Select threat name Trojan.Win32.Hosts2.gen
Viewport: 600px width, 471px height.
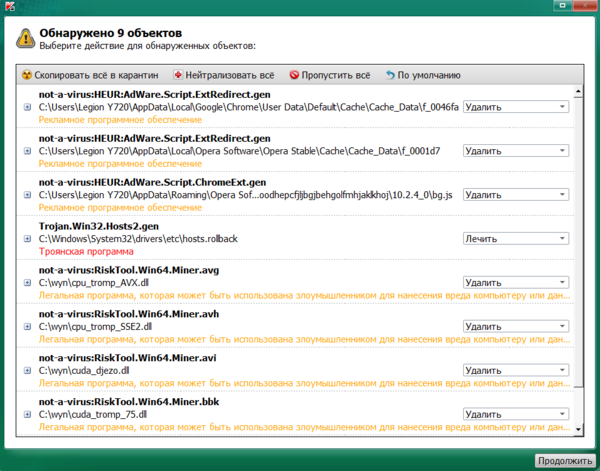pos(99,226)
